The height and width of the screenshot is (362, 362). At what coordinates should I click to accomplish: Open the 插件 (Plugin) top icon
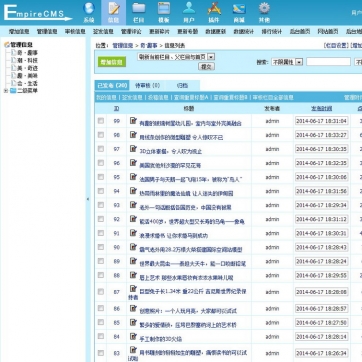(x=214, y=13)
